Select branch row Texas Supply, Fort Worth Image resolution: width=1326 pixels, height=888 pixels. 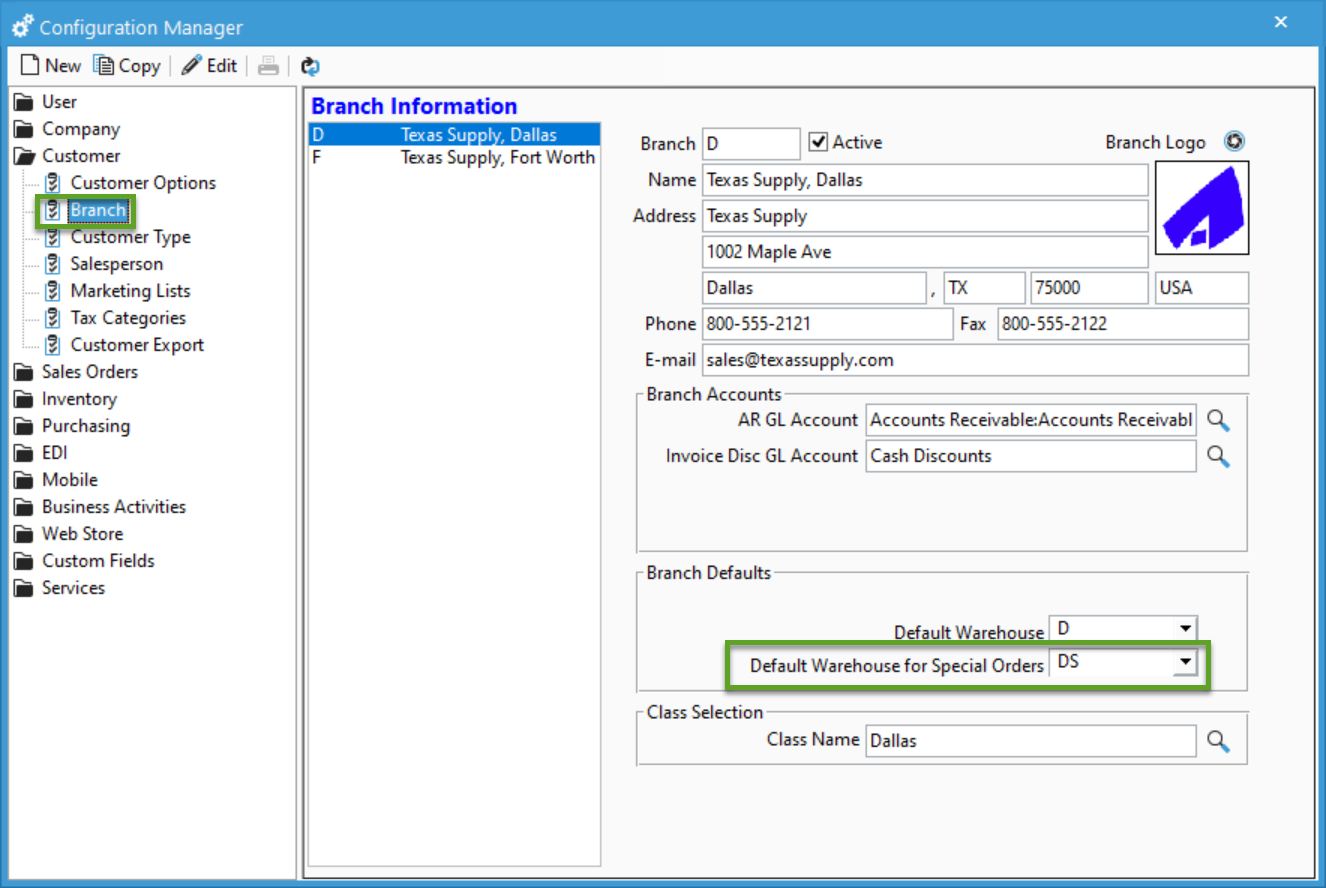pos(454,157)
